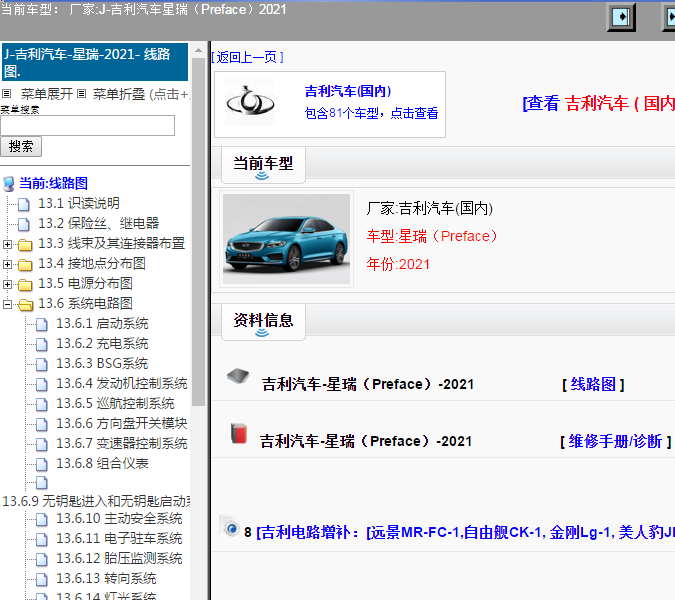Screen dimensions: 675x600
Task: Click the 菜单折叠 collapse-all icon
Action: [x=82, y=93]
